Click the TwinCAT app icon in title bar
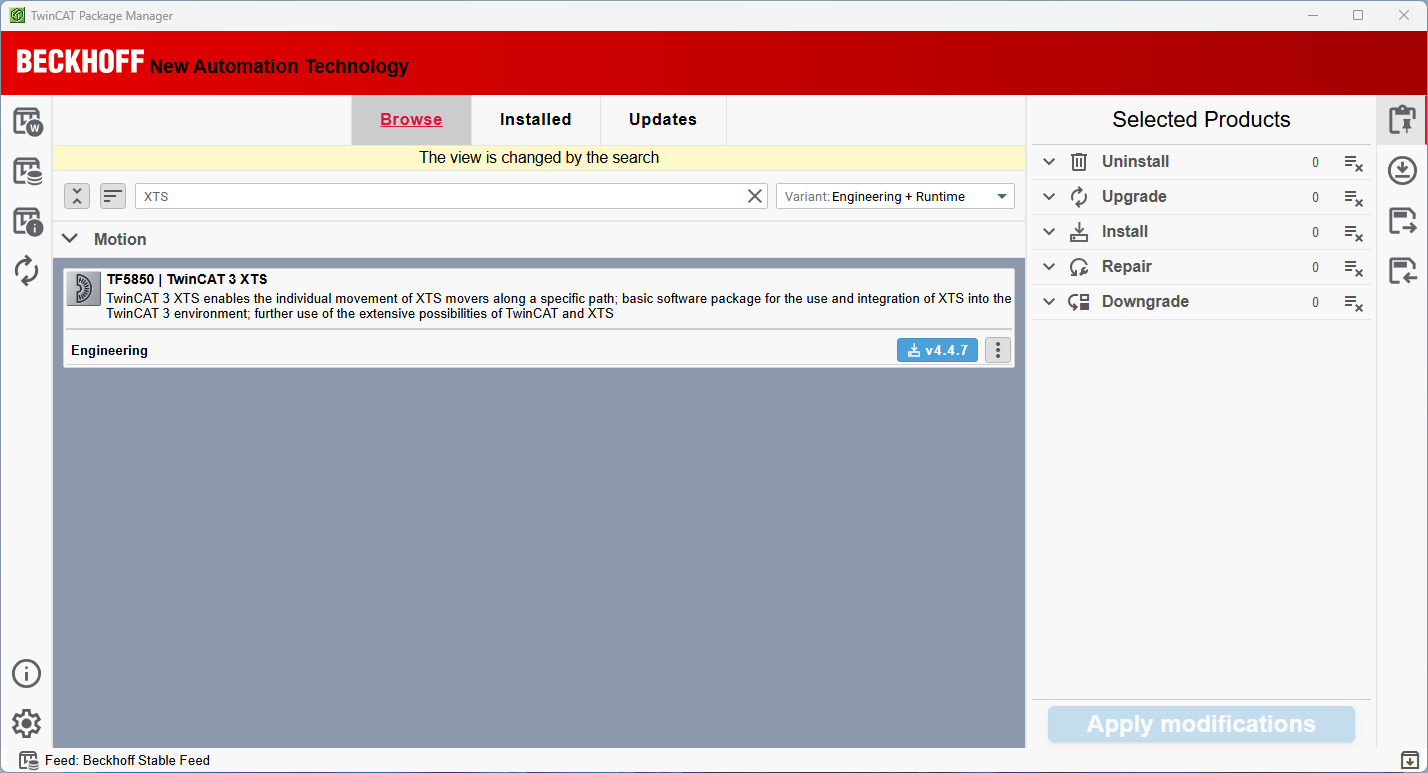The height and width of the screenshot is (773, 1428). 17,15
